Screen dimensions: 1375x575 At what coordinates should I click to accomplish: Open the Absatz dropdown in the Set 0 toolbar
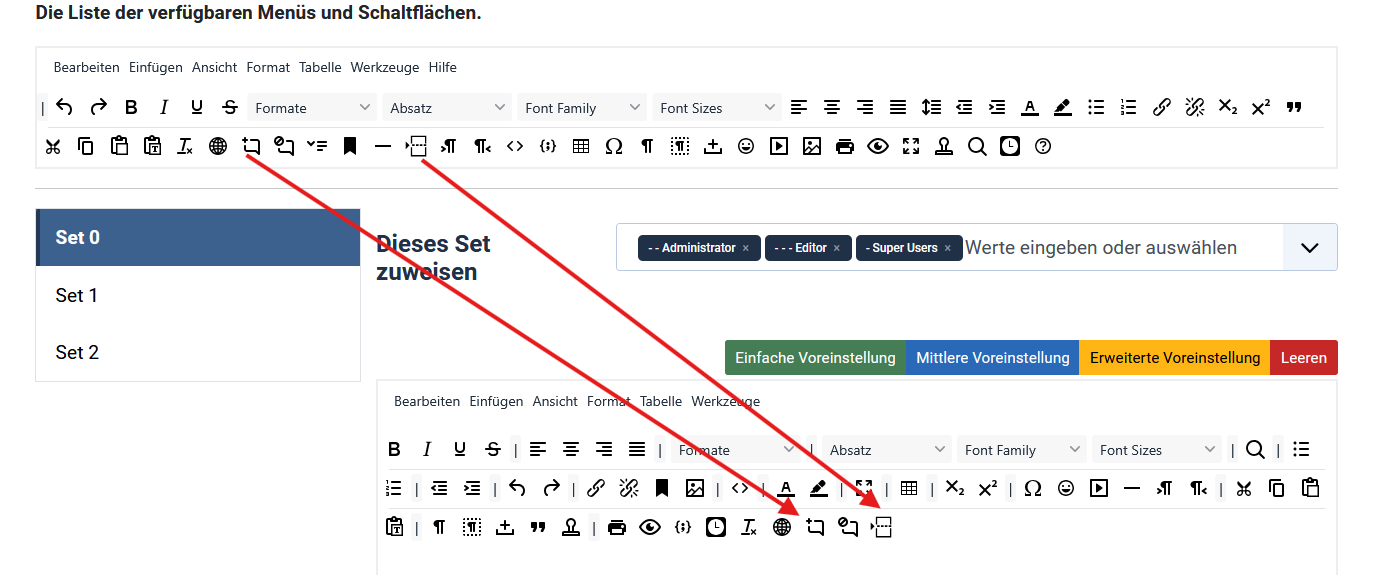[887, 450]
